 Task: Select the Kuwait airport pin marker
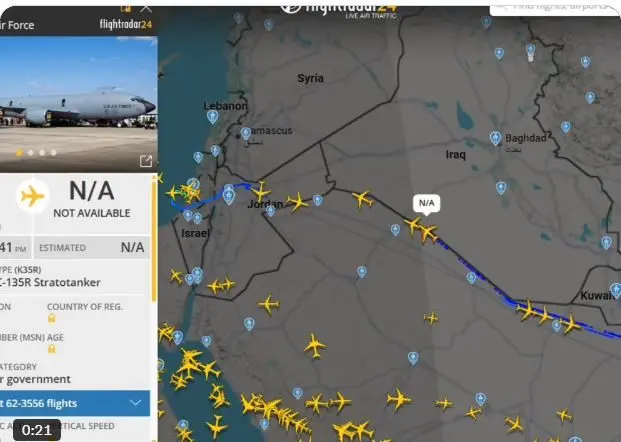coord(616,290)
